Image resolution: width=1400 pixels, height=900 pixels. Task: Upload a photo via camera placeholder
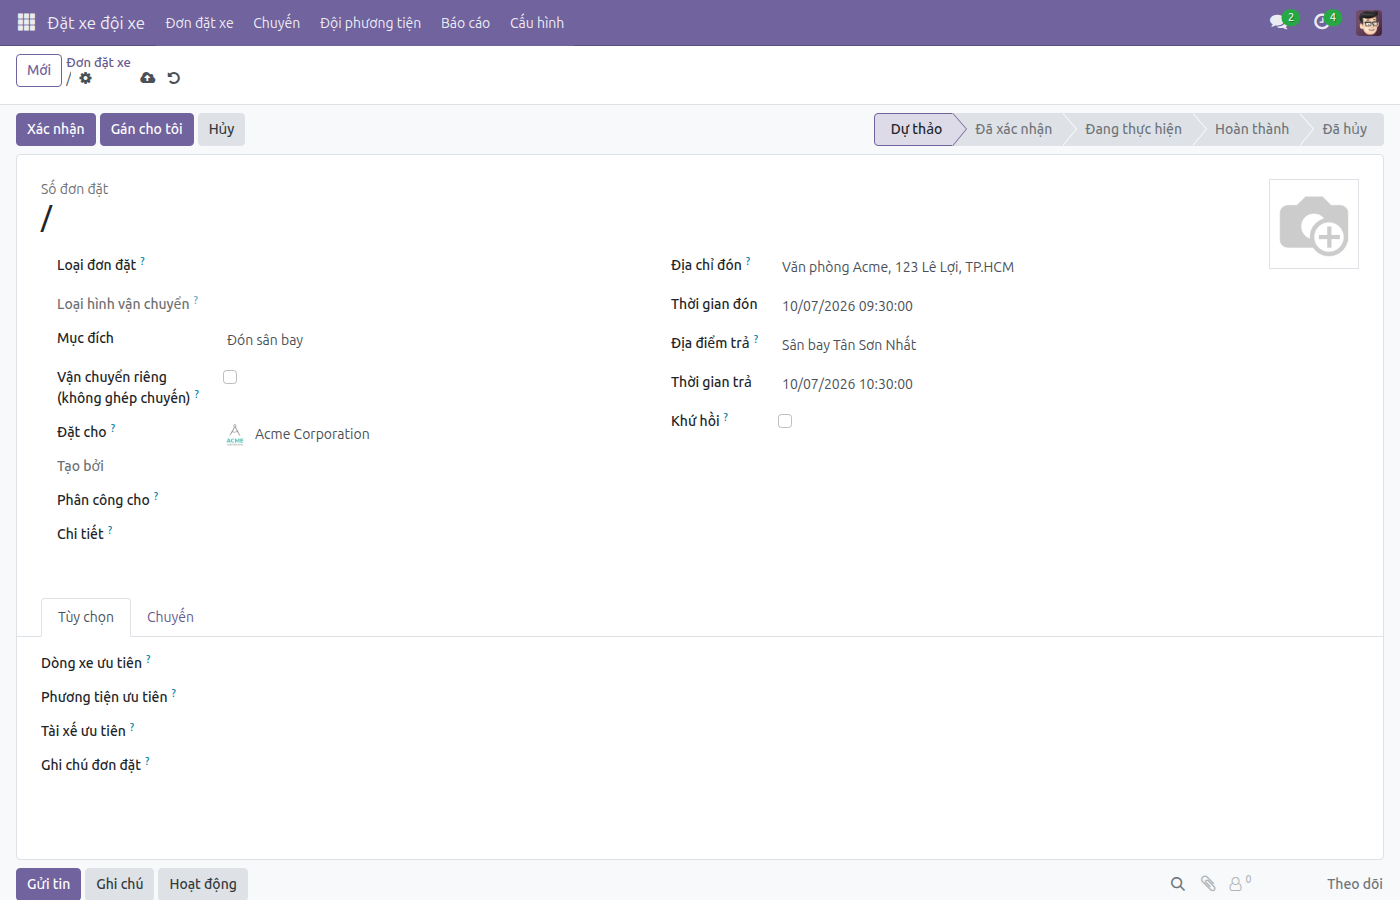[1314, 224]
